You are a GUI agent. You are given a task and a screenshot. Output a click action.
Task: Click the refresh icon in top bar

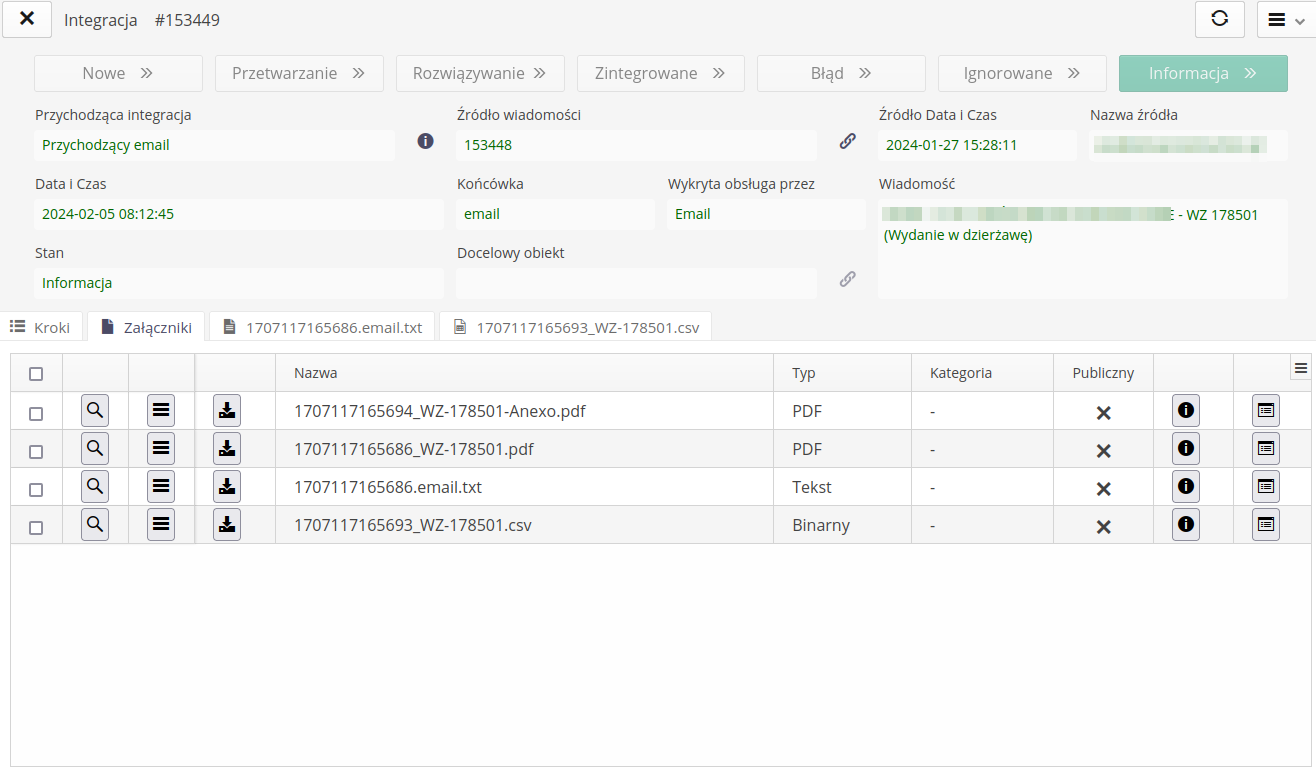[1219, 19]
